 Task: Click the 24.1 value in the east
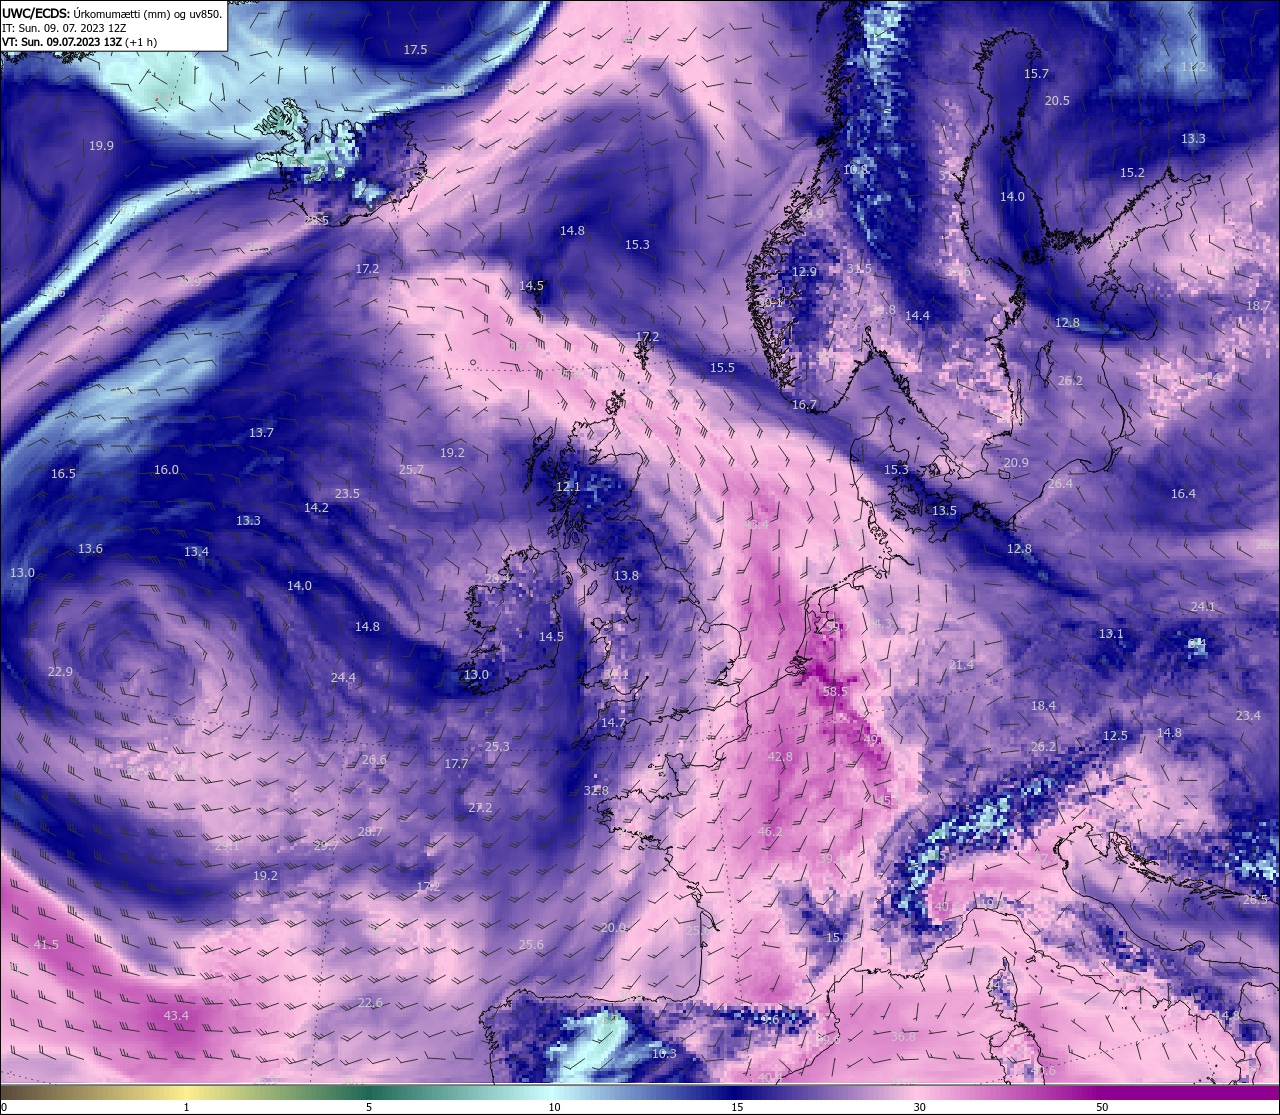(x=1203, y=607)
